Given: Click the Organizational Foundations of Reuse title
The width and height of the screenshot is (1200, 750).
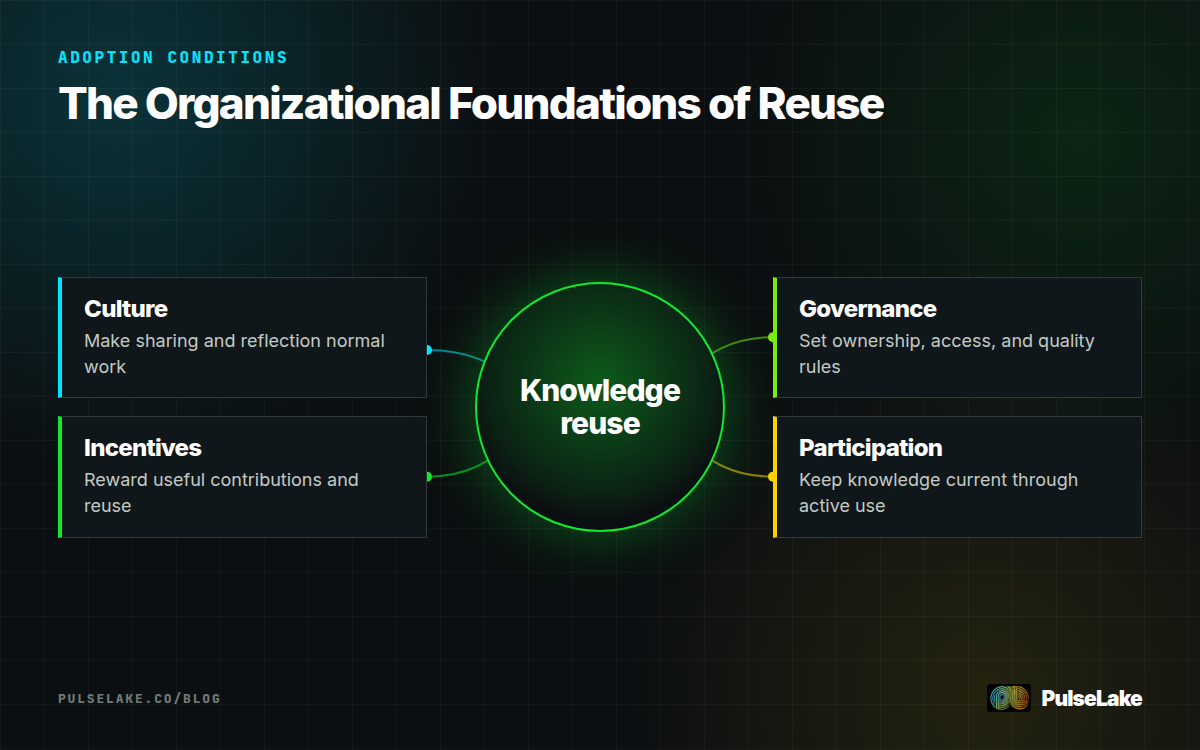Looking at the screenshot, I should click(x=471, y=104).
